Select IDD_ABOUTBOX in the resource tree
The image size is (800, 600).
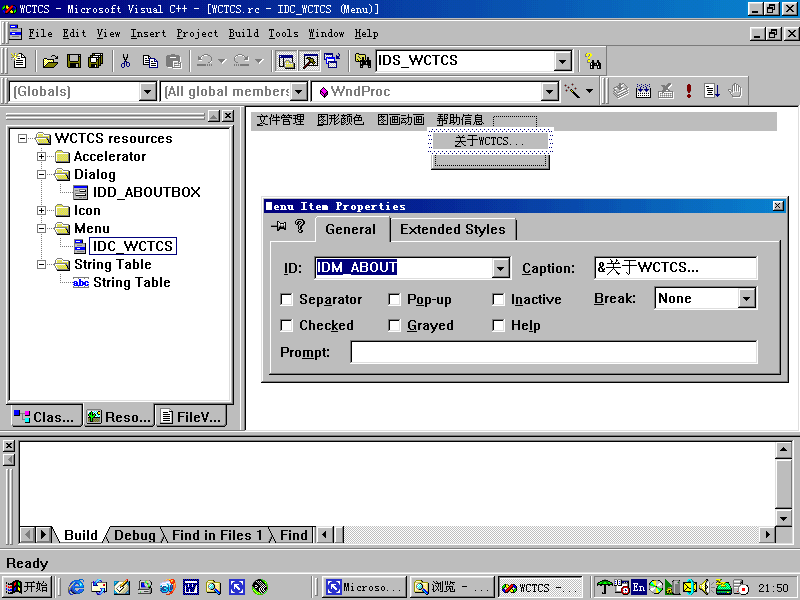(x=146, y=192)
